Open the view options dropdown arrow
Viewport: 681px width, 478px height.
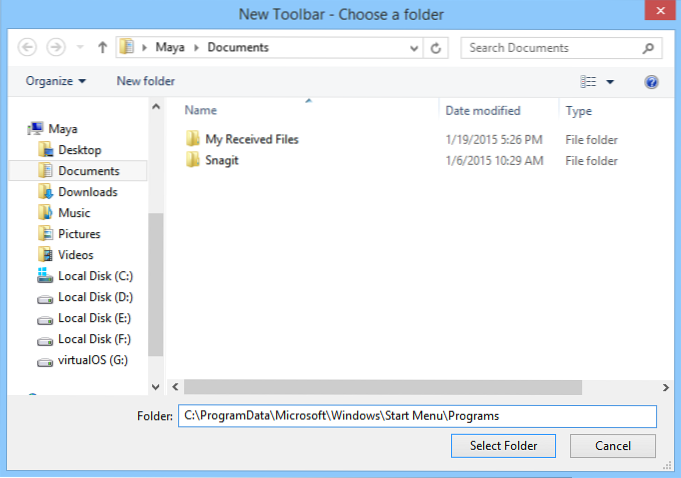click(x=610, y=82)
